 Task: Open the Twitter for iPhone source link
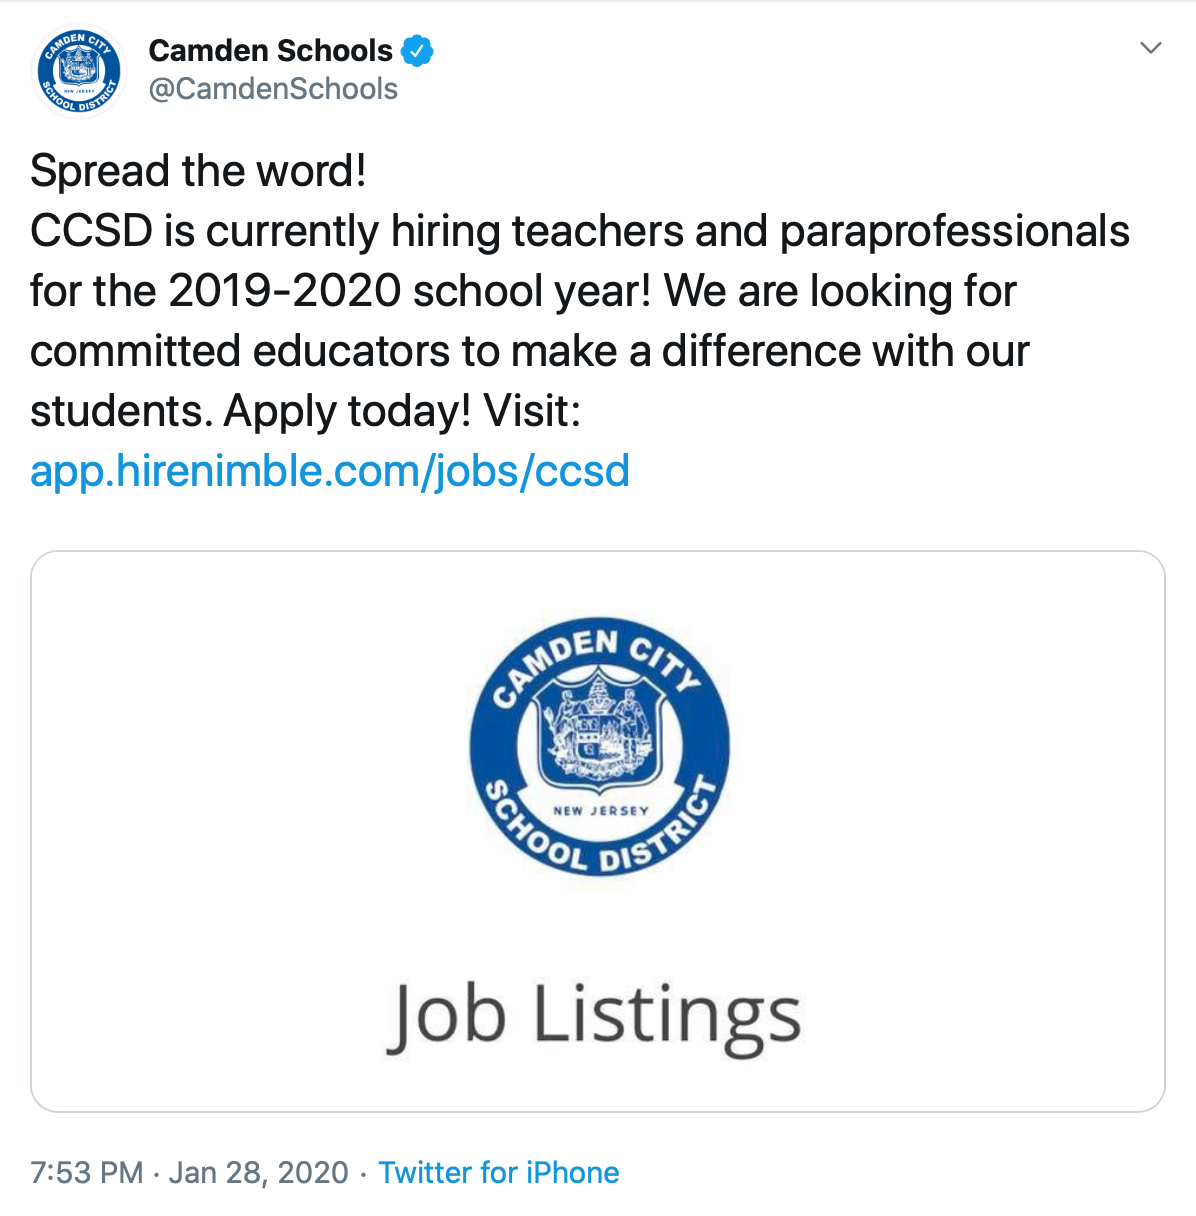(498, 1172)
